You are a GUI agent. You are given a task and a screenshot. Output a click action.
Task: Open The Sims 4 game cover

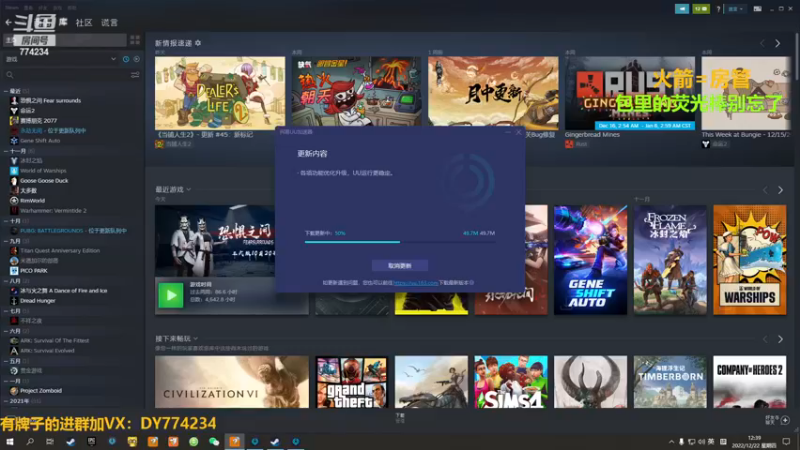(x=511, y=382)
